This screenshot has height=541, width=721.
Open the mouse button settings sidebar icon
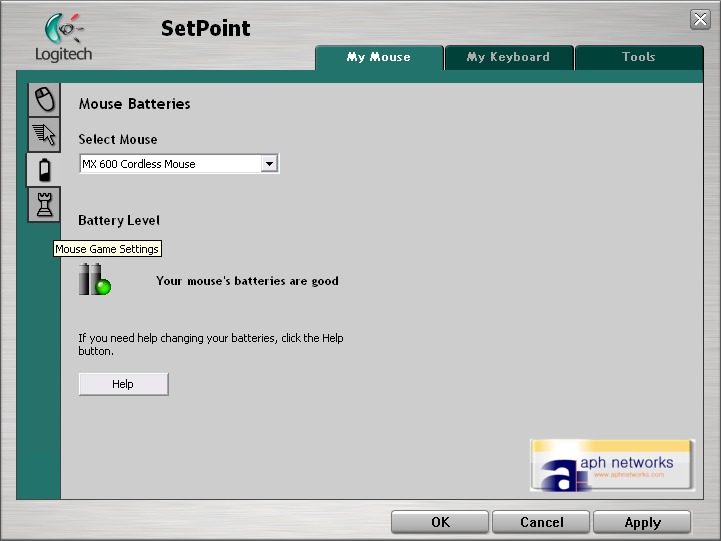pos(44,99)
